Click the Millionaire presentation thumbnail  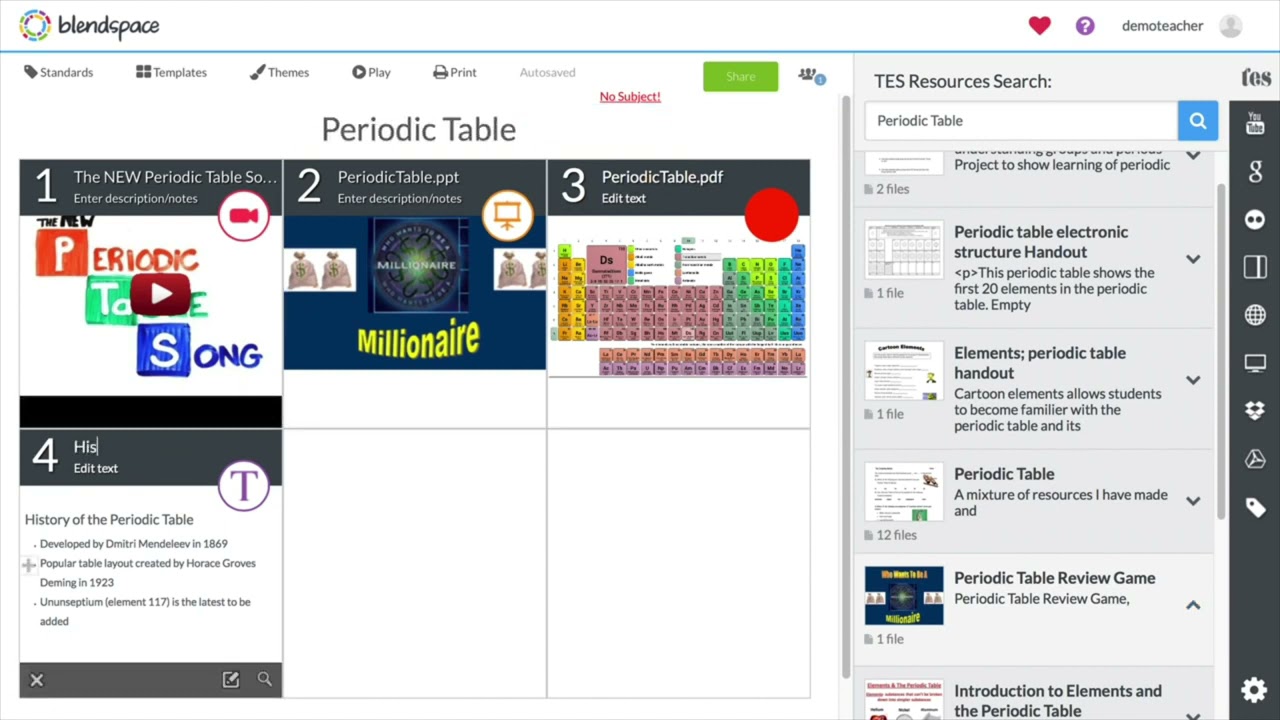click(415, 293)
